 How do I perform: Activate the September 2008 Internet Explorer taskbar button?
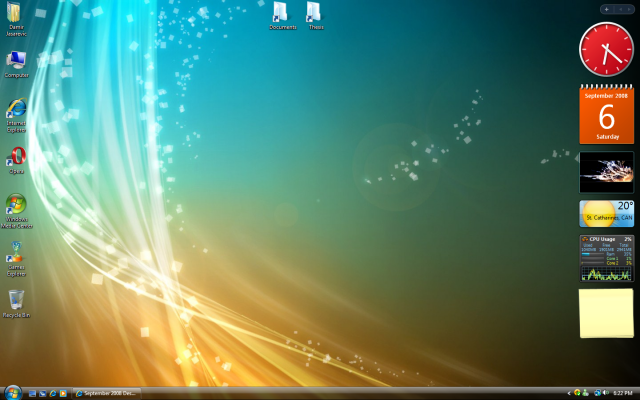(x=107, y=393)
